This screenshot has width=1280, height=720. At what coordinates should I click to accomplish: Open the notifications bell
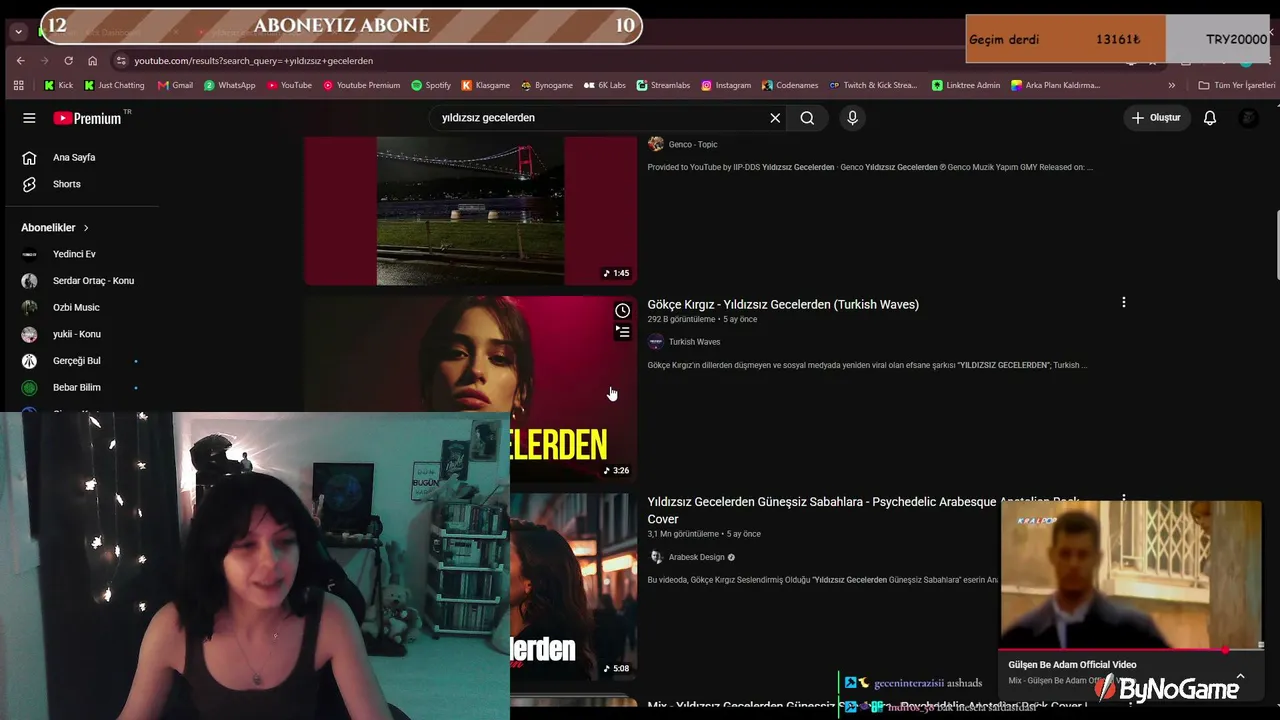click(1210, 118)
